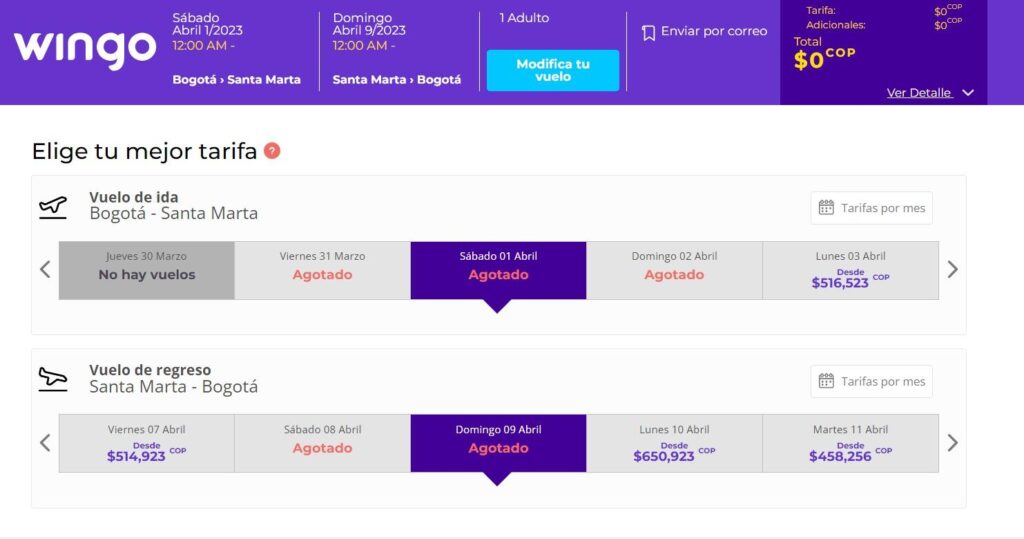This screenshot has width=1024, height=539.
Task: Click calendar icon in return Tarifas por mes
Action: [x=826, y=381]
